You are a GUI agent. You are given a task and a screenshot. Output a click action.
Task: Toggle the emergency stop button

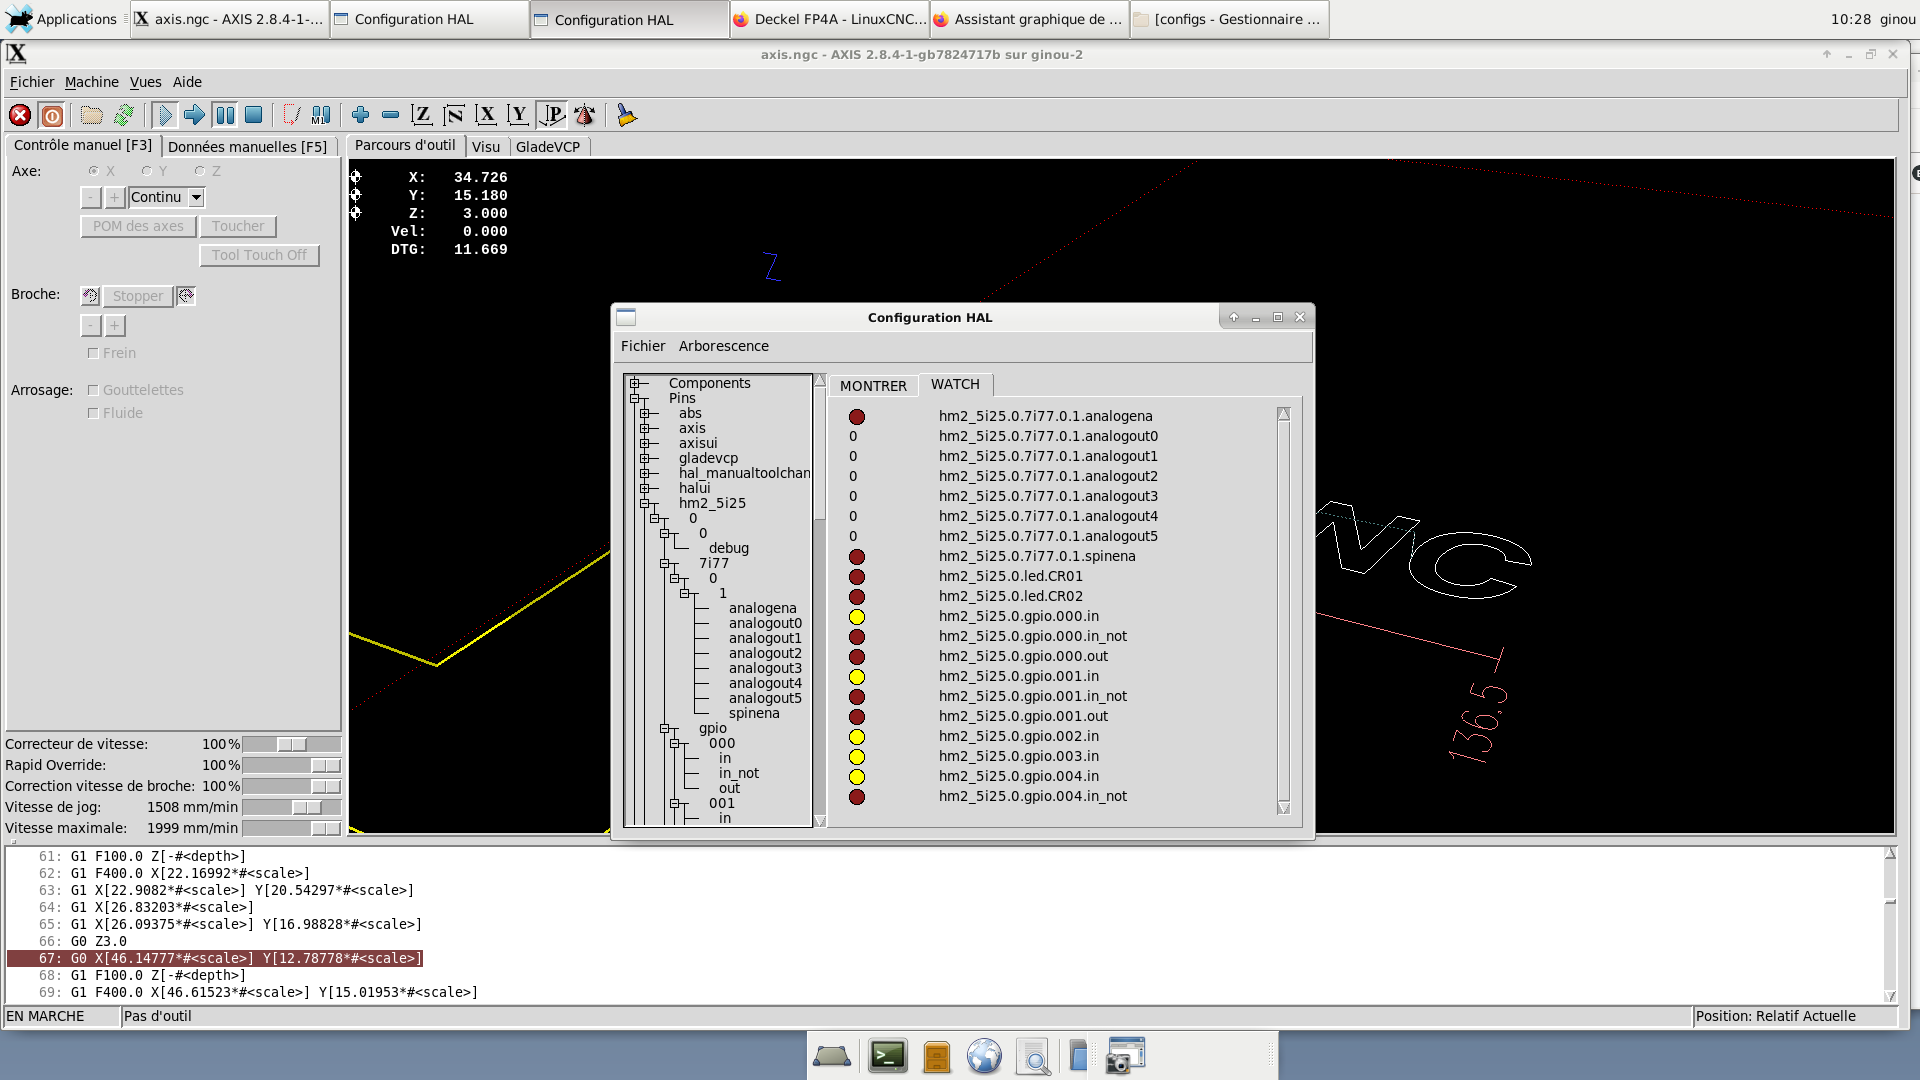pyautogui.click(x=20, y=116)
